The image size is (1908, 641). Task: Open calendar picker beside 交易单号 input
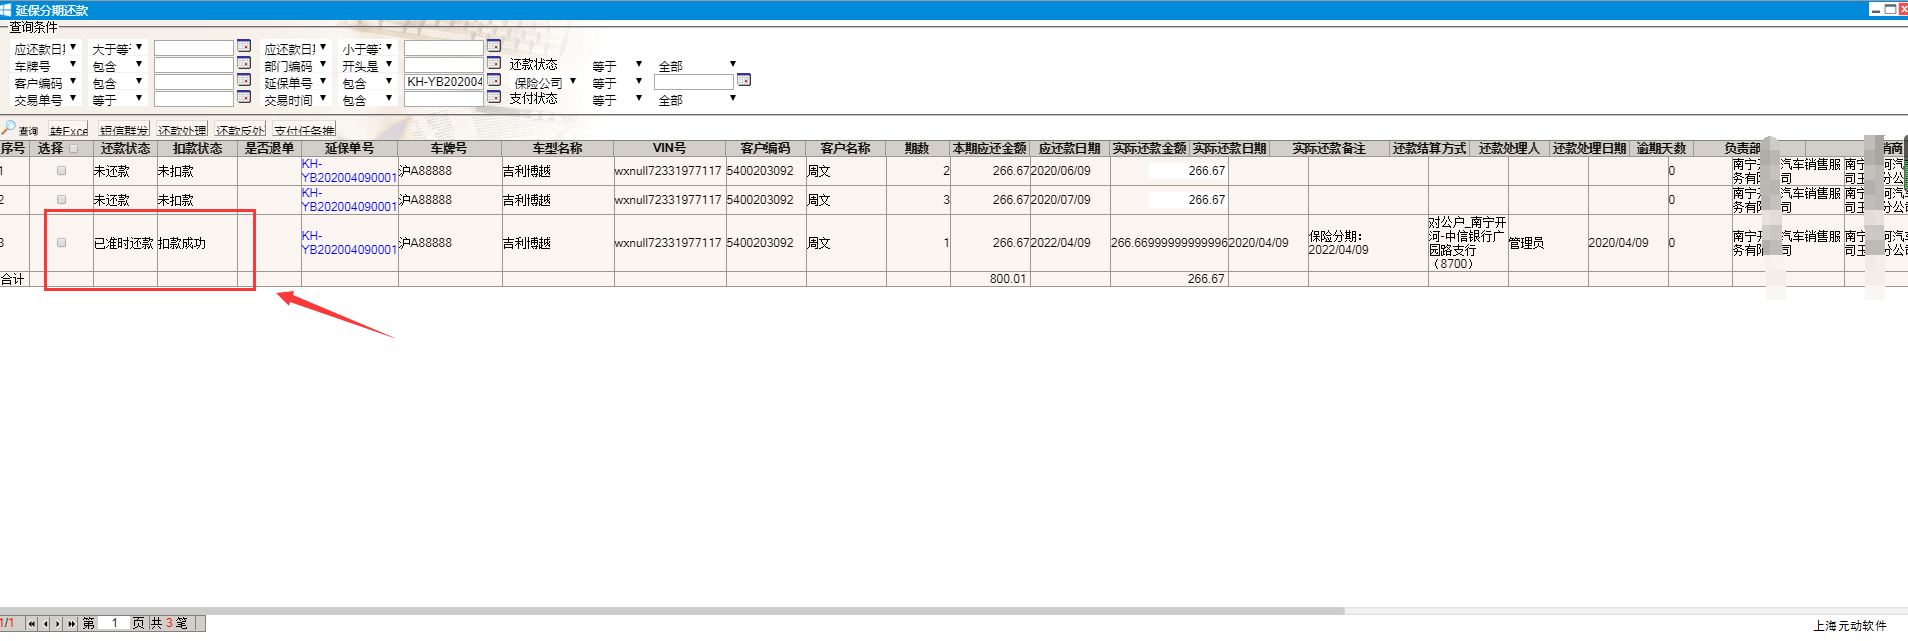pos(243,97)
